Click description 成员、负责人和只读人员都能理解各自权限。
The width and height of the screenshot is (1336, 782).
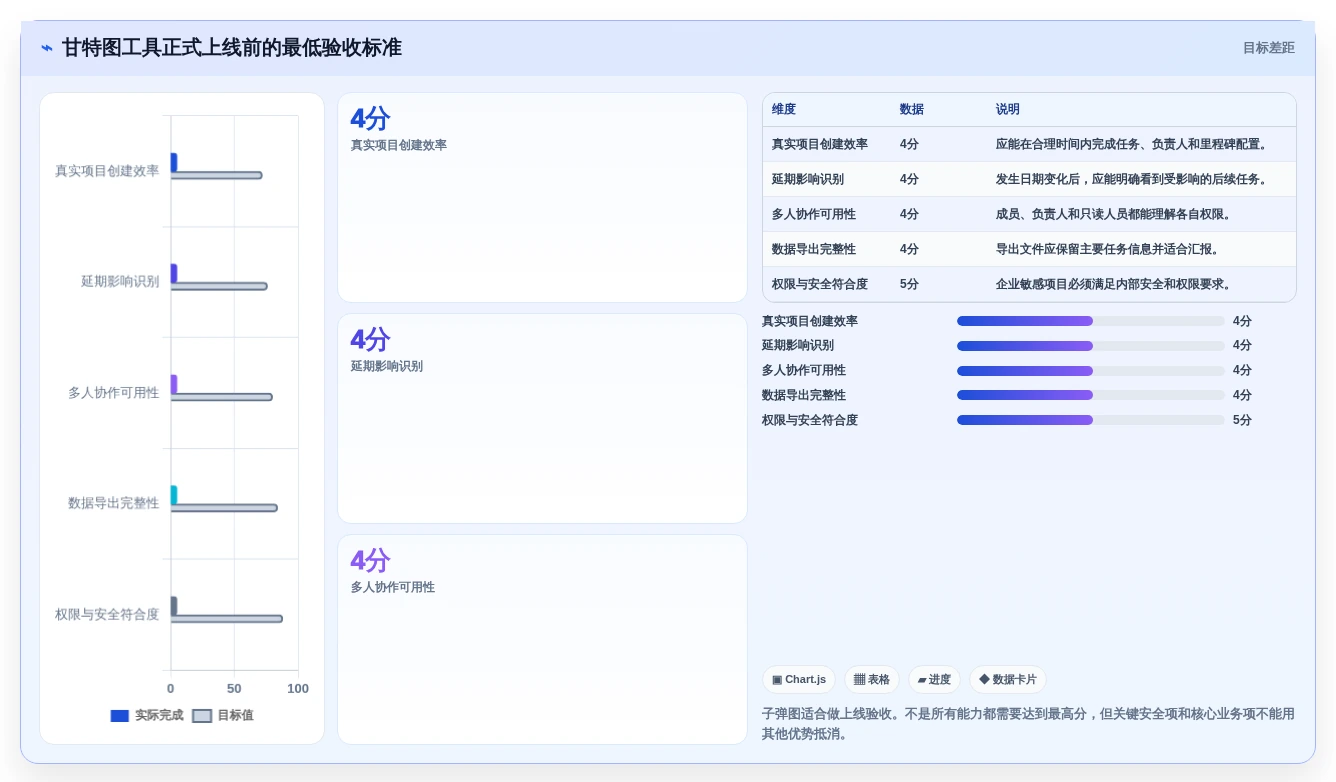pyautogui.click(x=1114, y=215)
